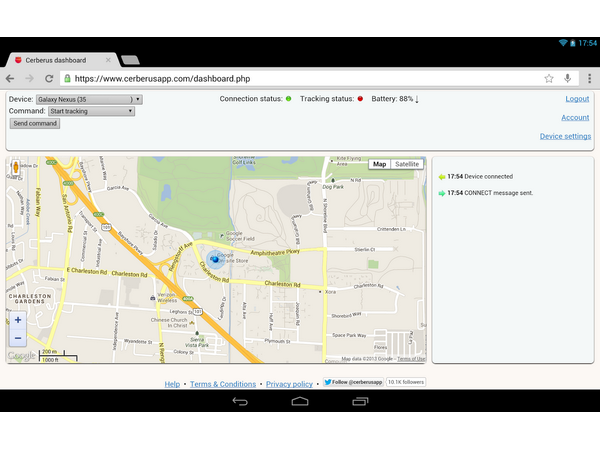Zoom out on the map
The image size is (600, 450).
click(18, 338)
